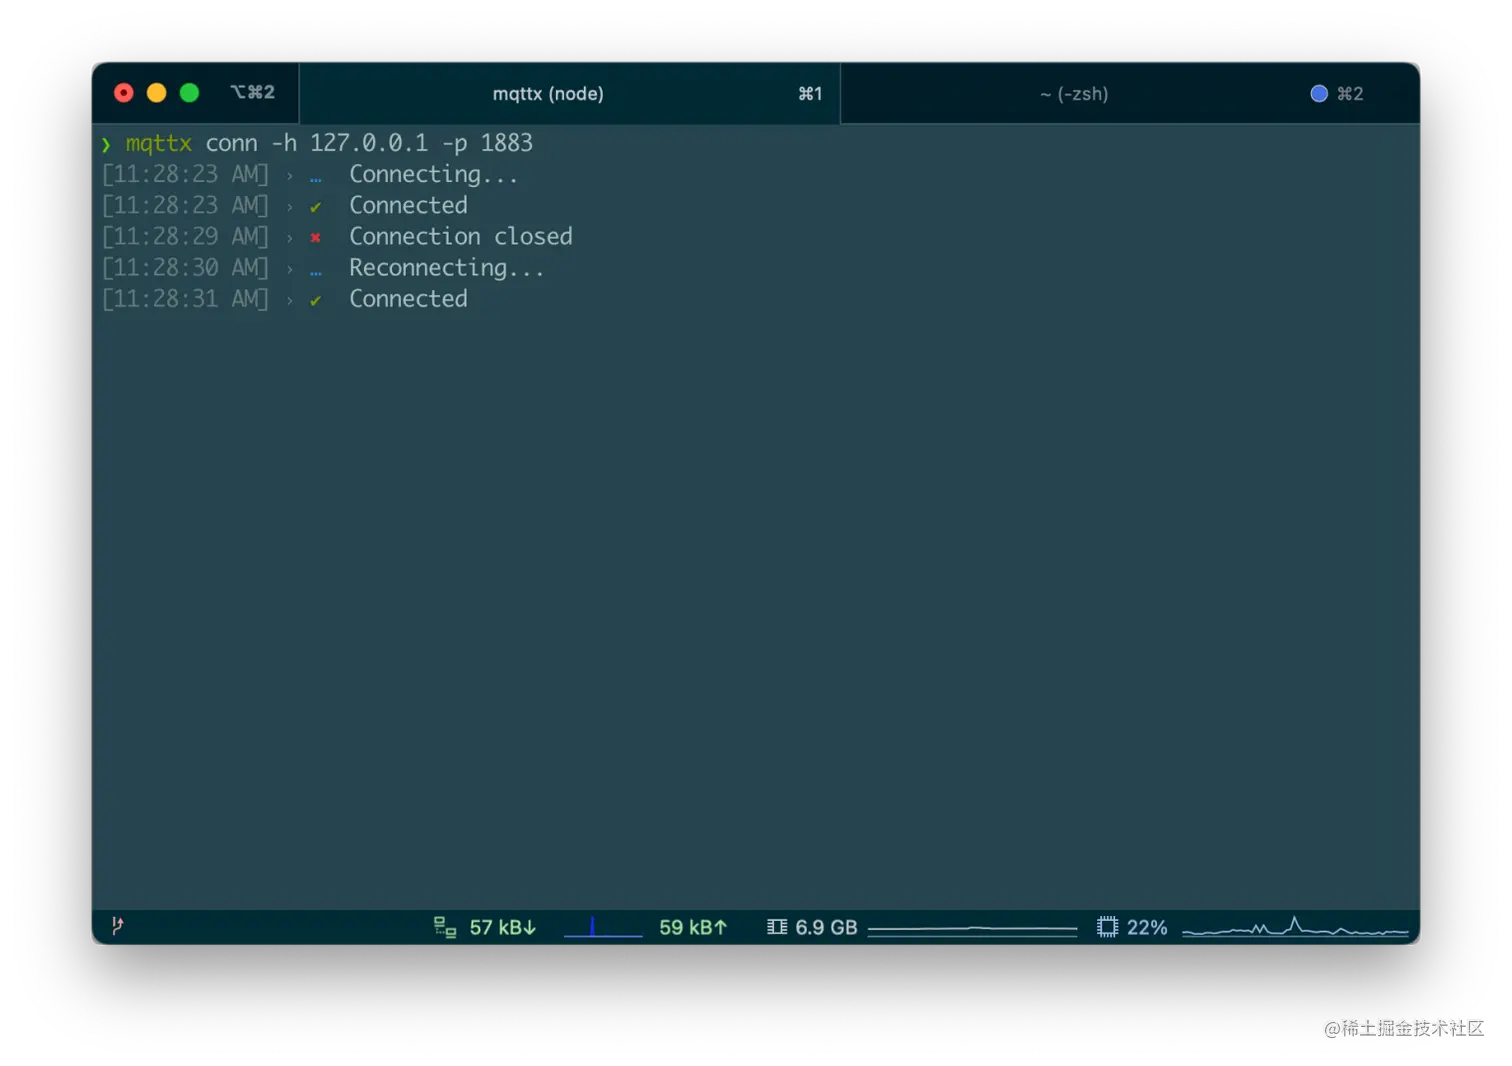
Task: Click the memory icon in status bar
Action: point(777,927)
